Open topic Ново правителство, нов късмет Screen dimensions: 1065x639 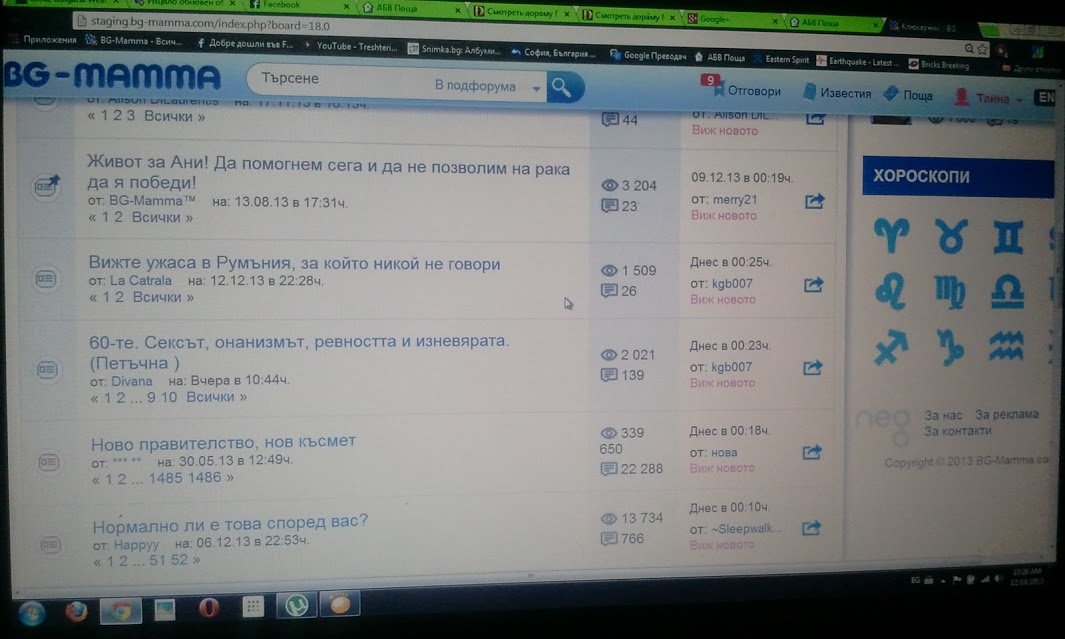pyautogui.click(x=223, y=443)
